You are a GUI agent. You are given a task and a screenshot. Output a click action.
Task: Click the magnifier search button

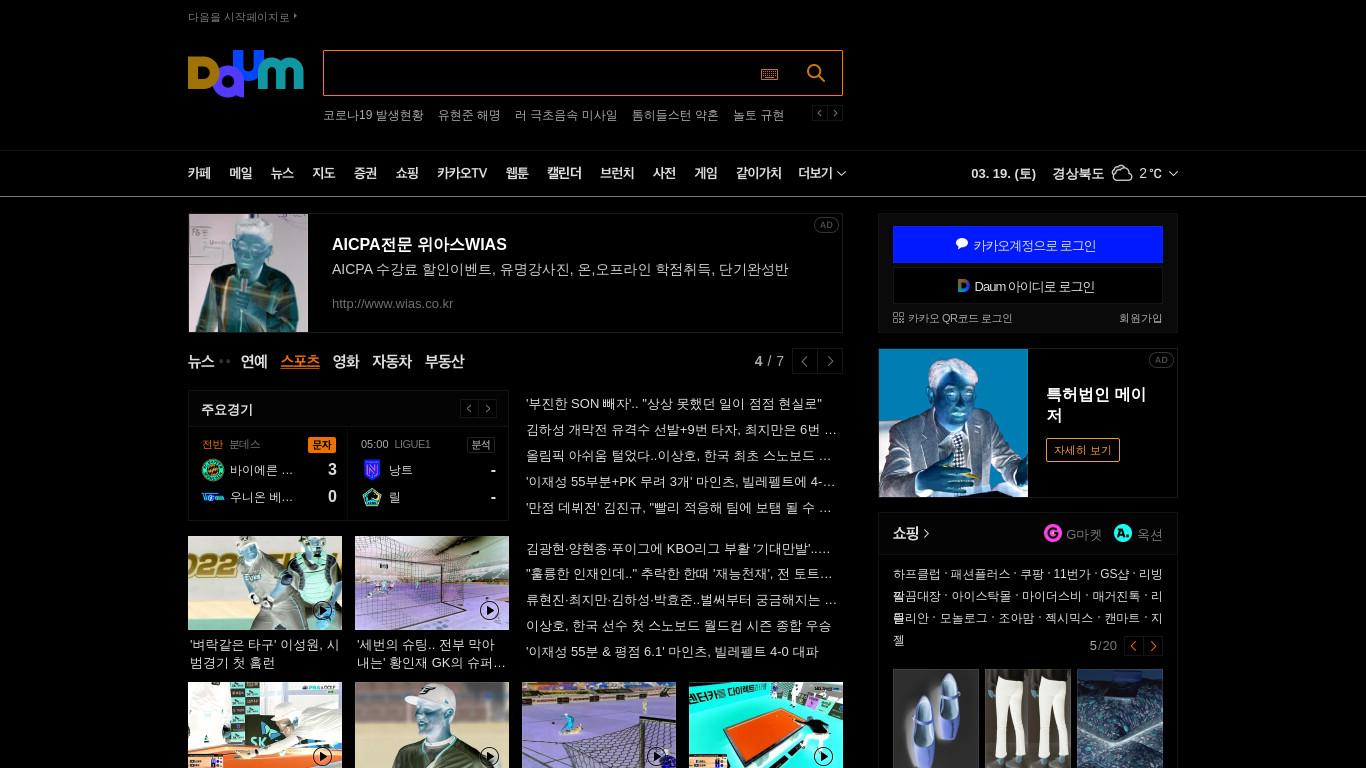click(x=816, y=73)
